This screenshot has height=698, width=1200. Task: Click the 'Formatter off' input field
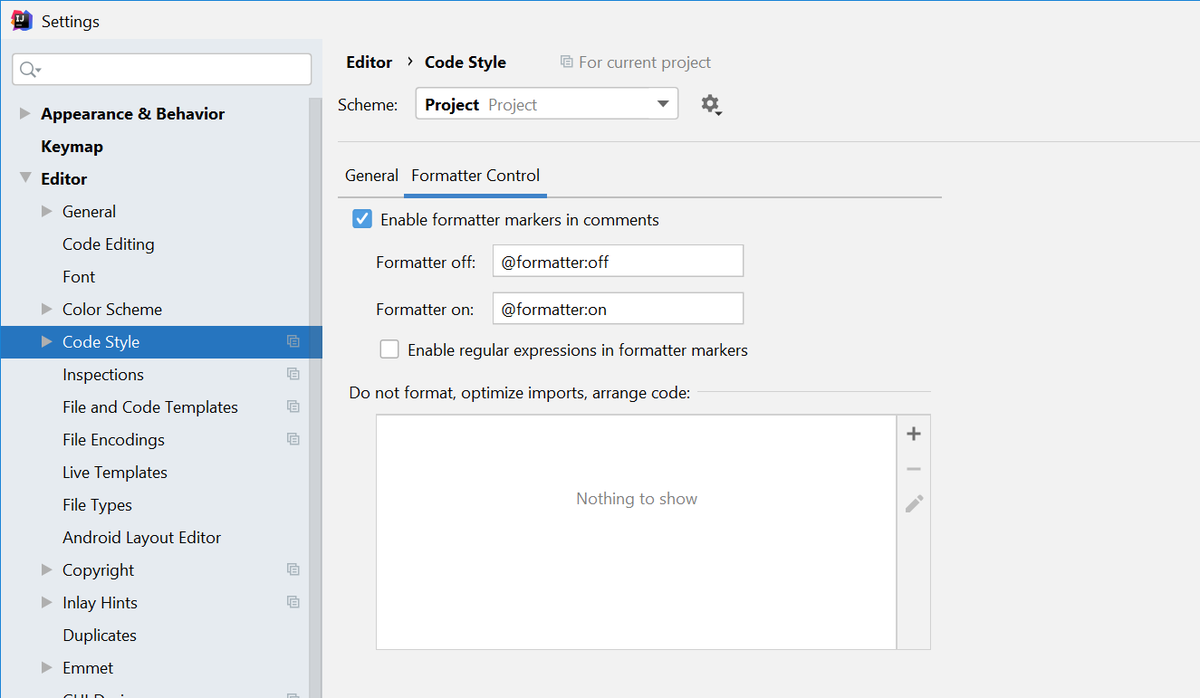(617, 260)
